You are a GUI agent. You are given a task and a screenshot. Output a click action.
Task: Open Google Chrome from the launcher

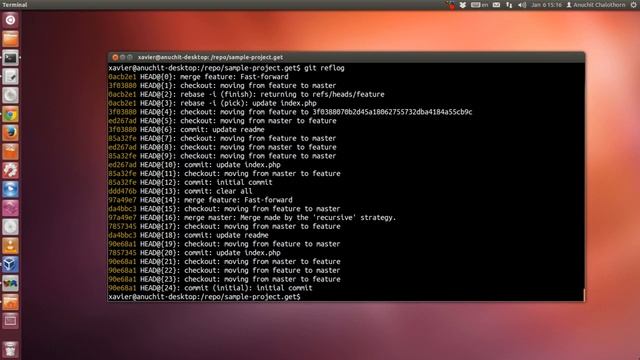coord(11,115)
